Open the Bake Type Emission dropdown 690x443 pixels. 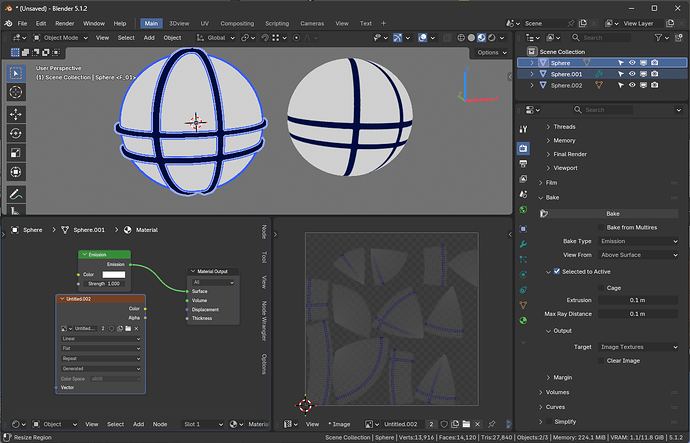pos(638,241)
